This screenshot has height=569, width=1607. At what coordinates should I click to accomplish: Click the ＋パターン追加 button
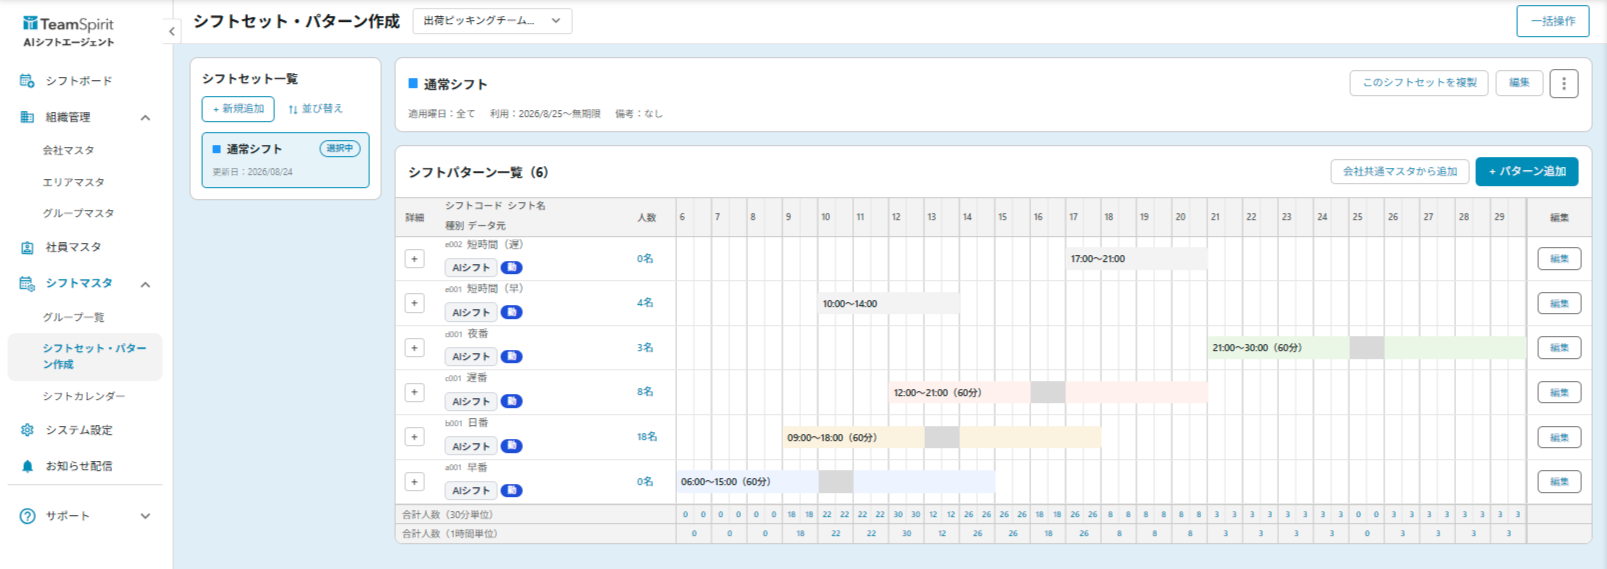click(1527, 172)
